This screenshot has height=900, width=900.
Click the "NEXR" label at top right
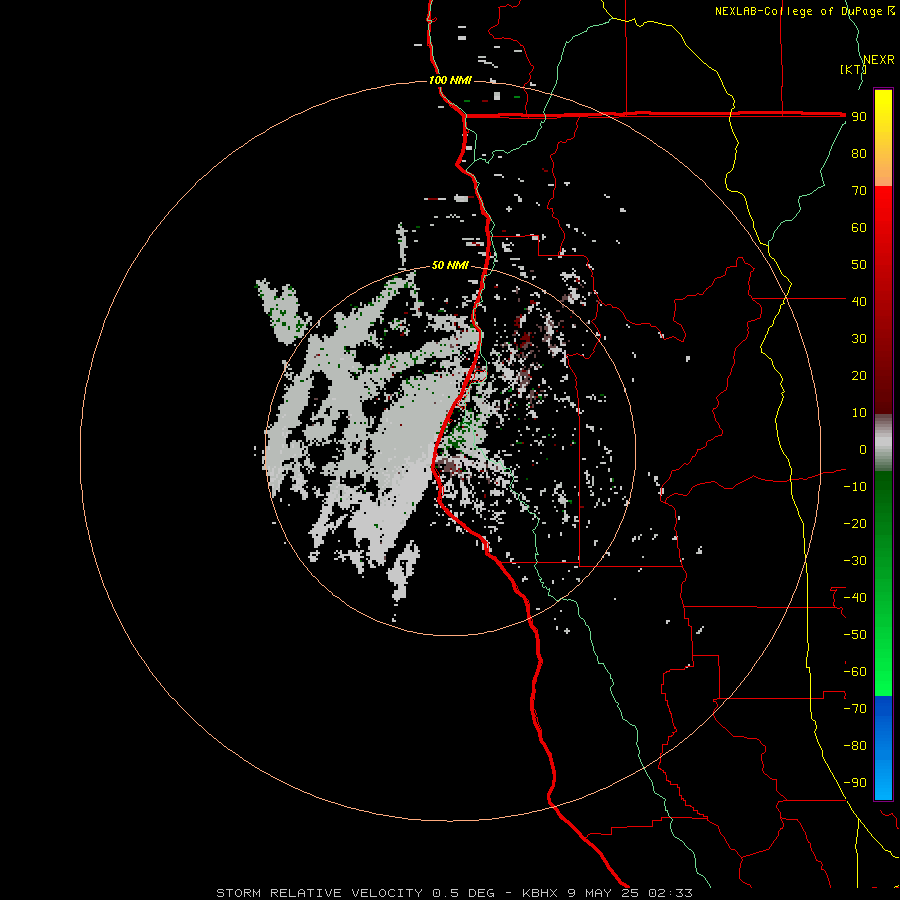tap(879, 60)
